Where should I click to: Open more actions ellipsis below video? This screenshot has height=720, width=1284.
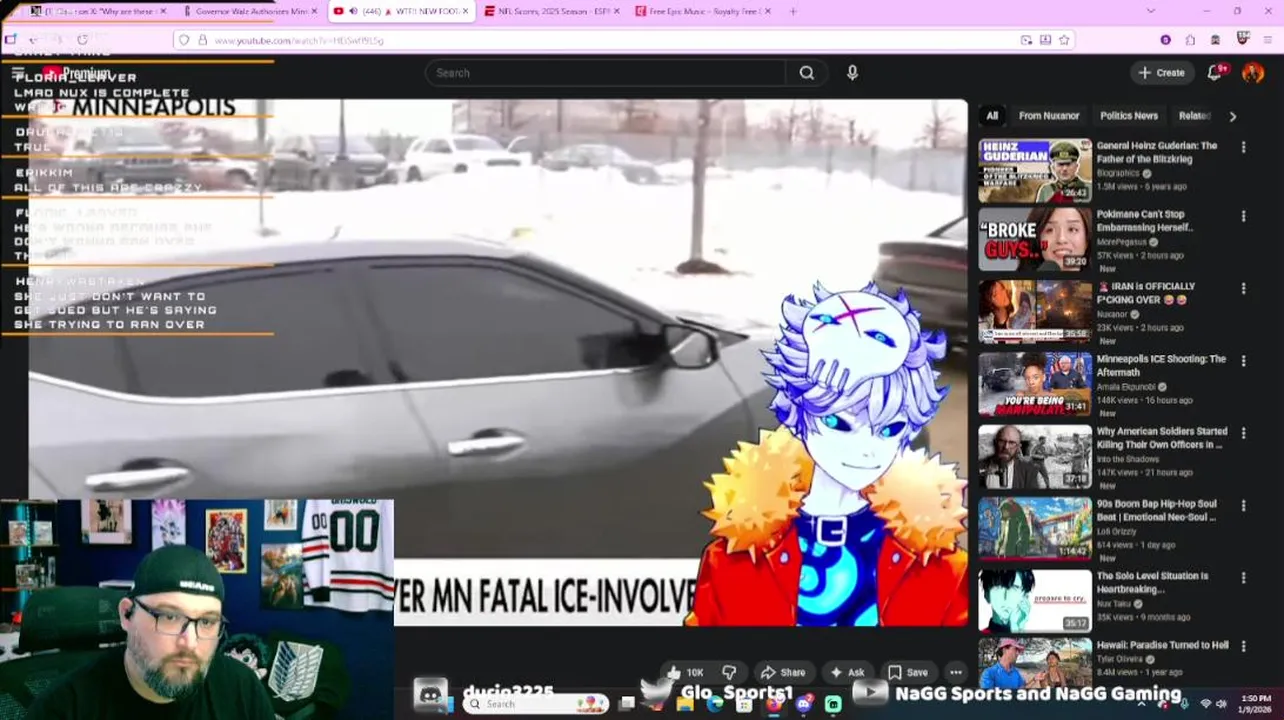(x=956, y=672)
